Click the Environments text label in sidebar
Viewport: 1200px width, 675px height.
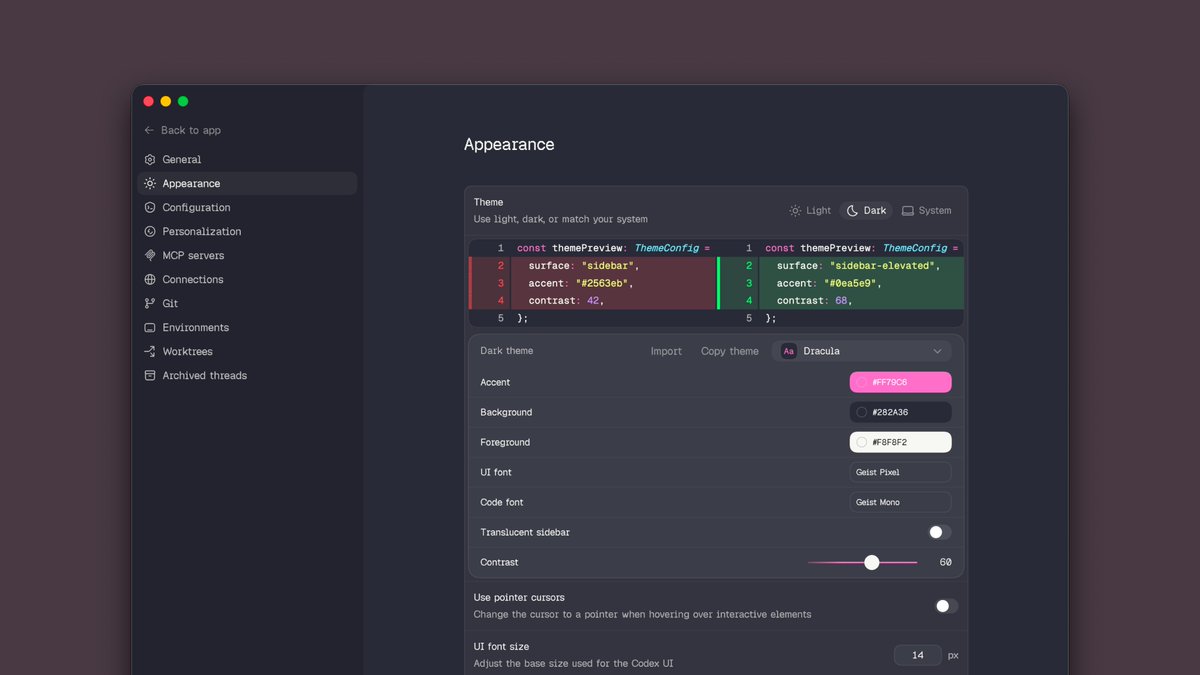(x=196, y=328)
